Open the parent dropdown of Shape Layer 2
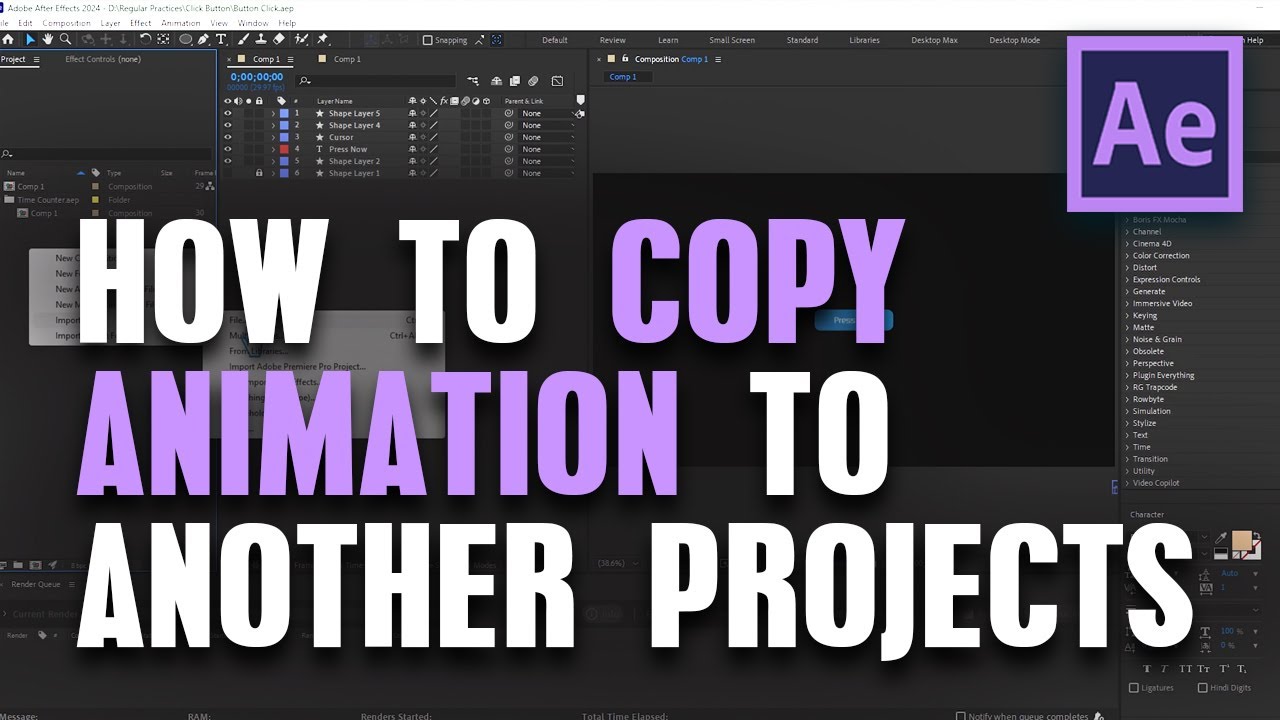 coord(548,161)
